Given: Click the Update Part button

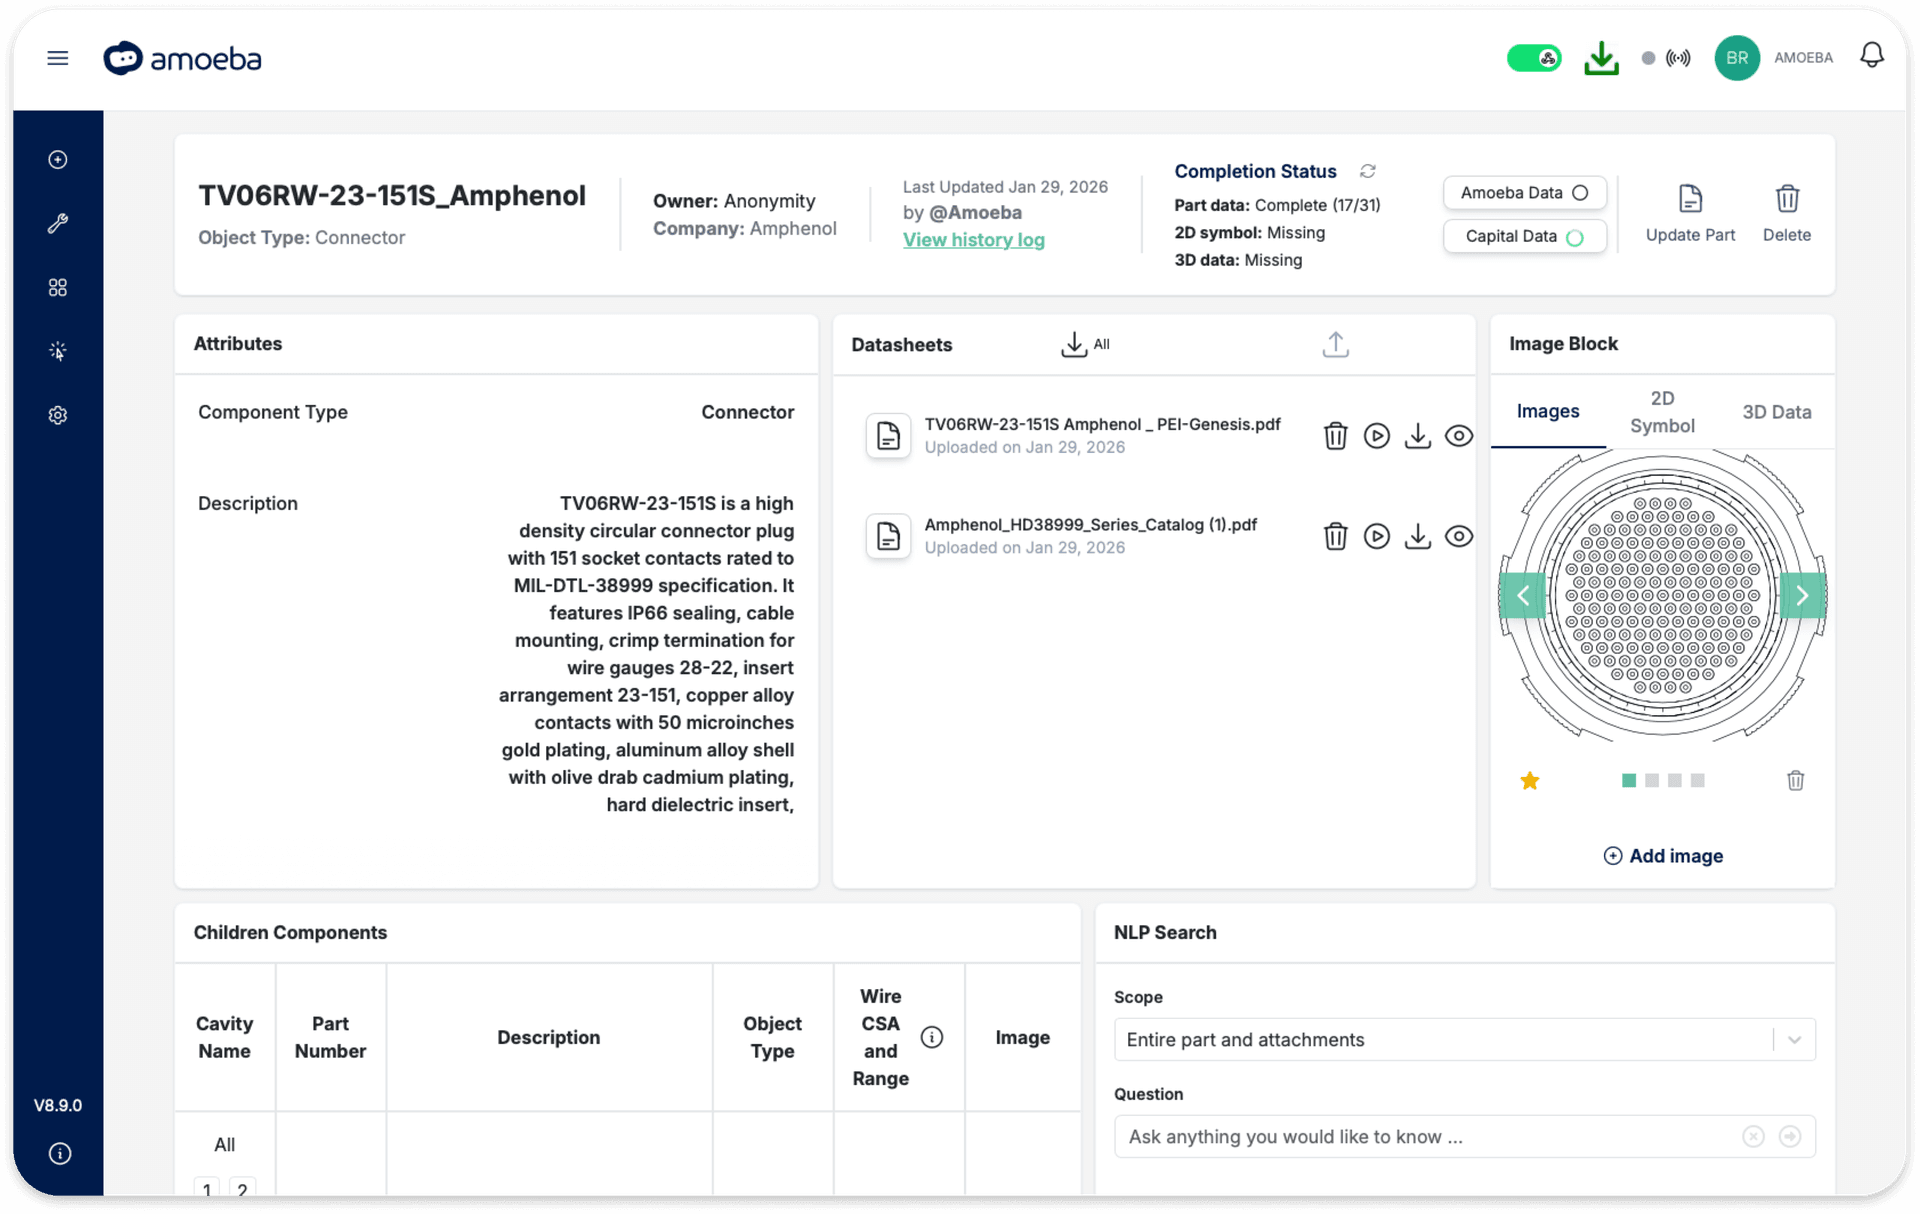Looking at the screenshot, I should pos(1690,213).
